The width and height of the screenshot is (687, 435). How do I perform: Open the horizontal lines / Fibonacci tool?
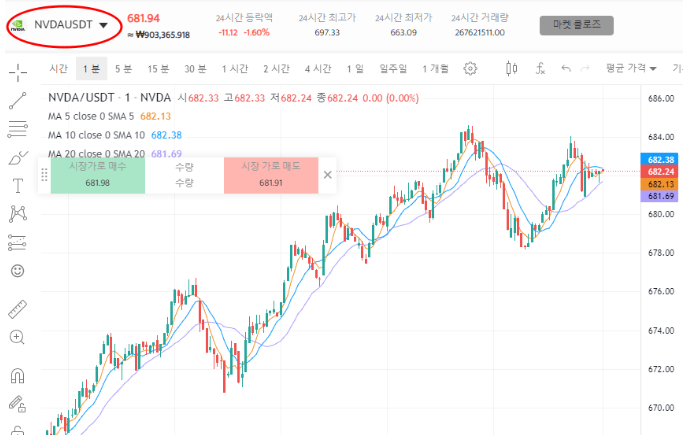pos(18,129)
